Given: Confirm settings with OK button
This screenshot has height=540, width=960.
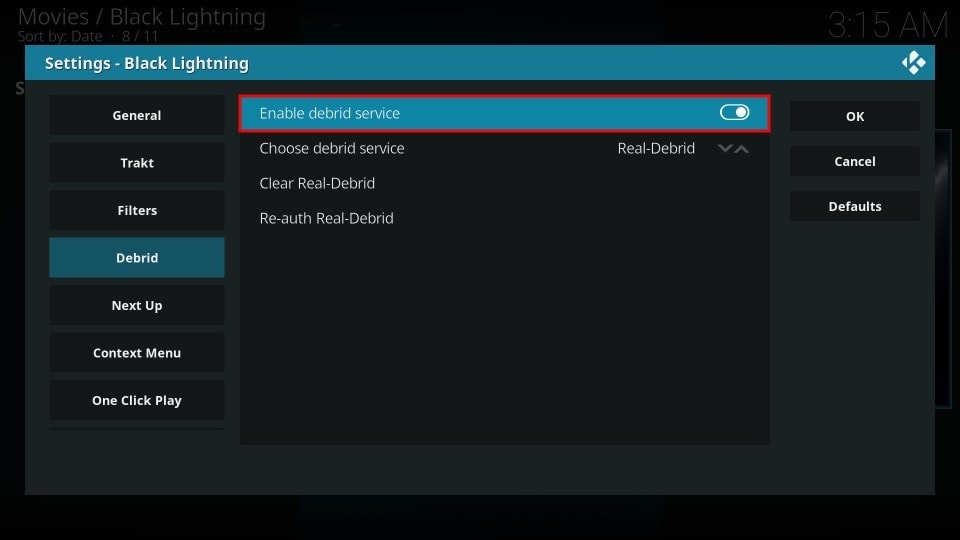Looking at the screenshot, I should coord(855,116).
